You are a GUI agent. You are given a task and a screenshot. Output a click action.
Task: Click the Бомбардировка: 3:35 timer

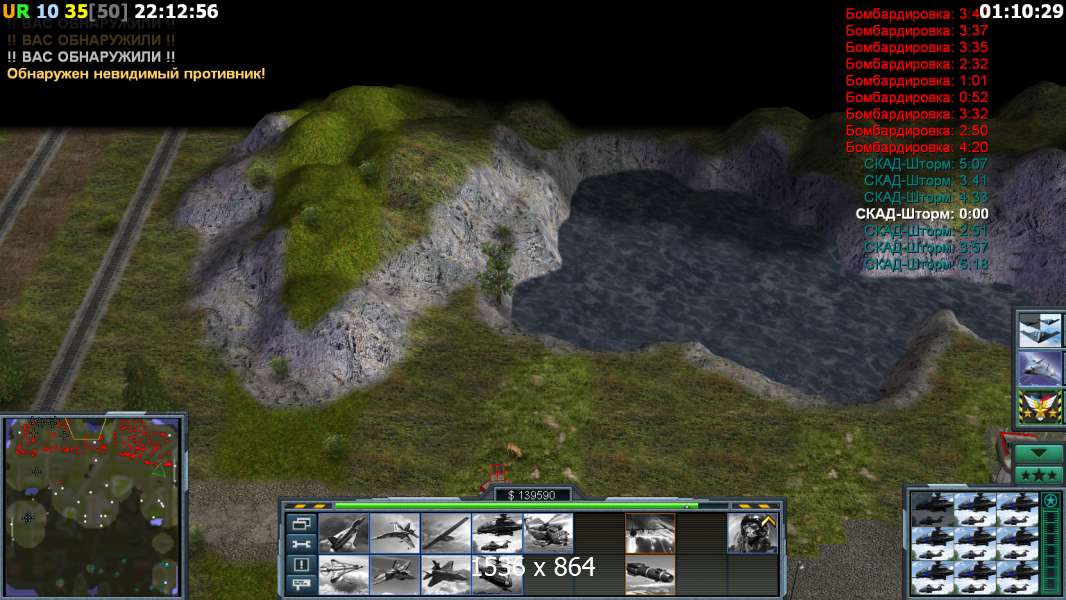point(916,47)
